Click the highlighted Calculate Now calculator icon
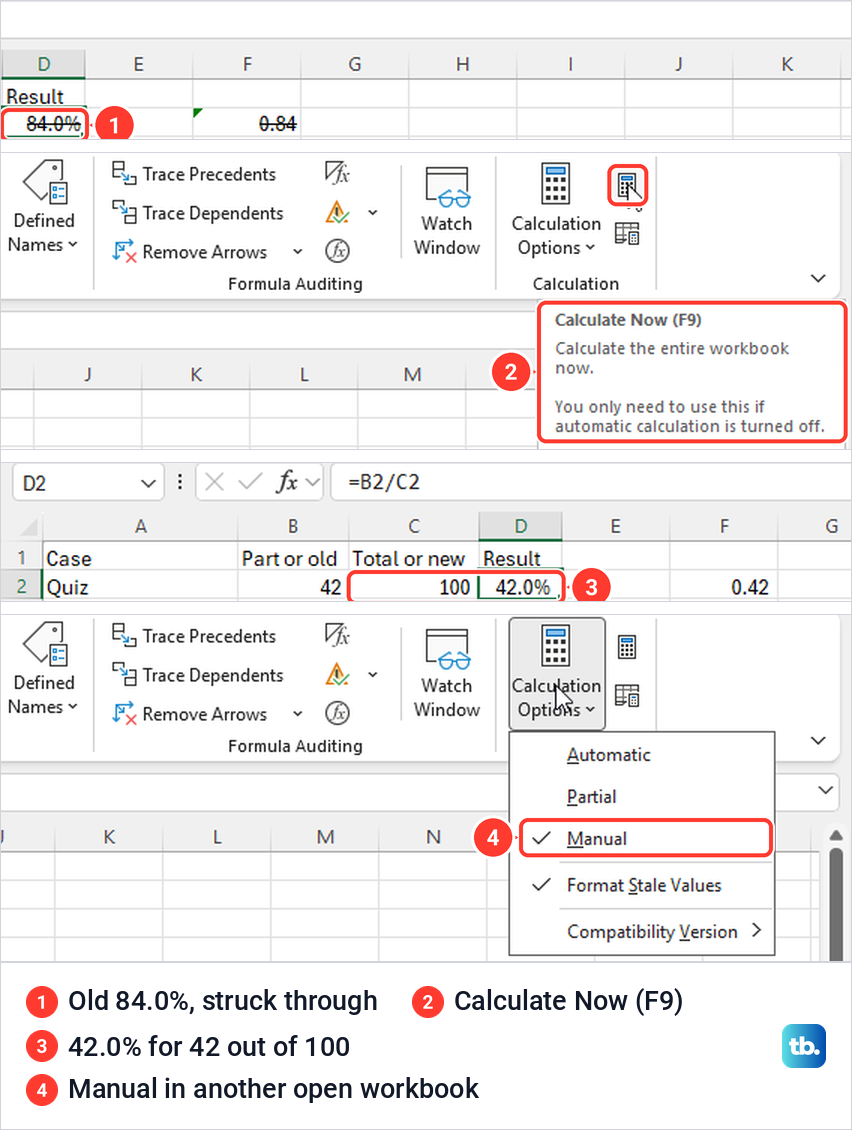The height and width of the screenshot is (1130, 852). pos(627,186)
